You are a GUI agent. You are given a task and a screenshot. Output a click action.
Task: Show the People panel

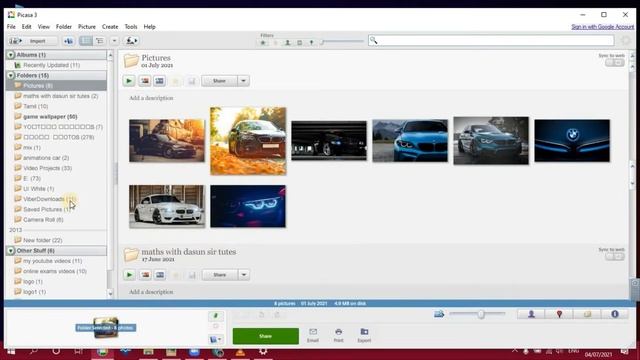[531, 314]
